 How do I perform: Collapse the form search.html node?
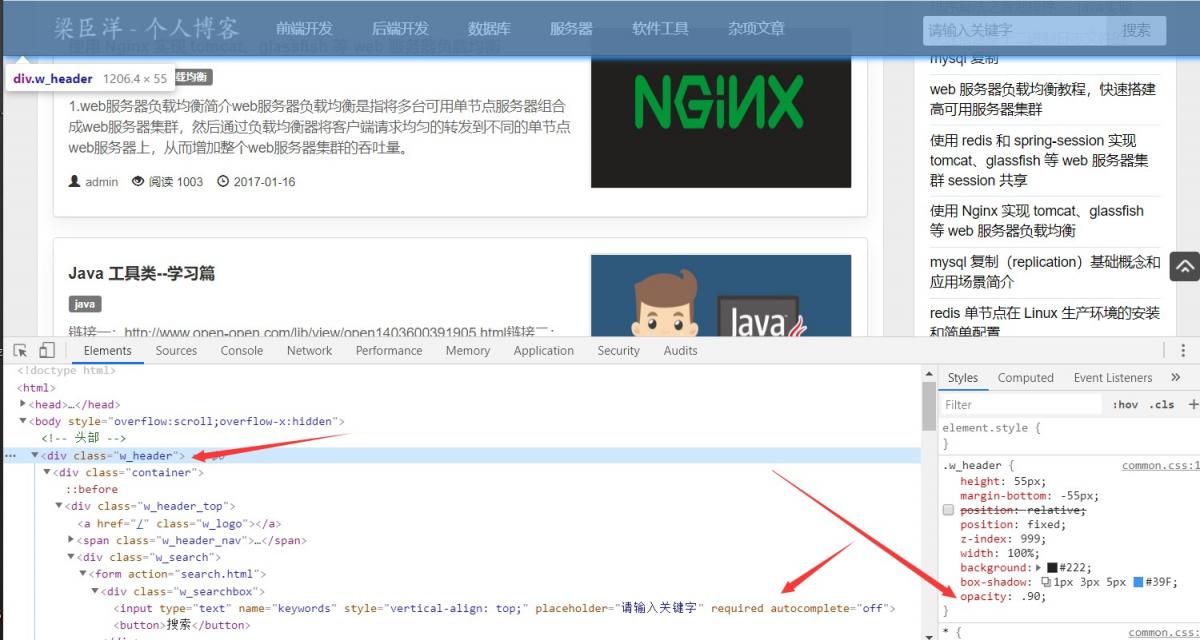(83, 574)
